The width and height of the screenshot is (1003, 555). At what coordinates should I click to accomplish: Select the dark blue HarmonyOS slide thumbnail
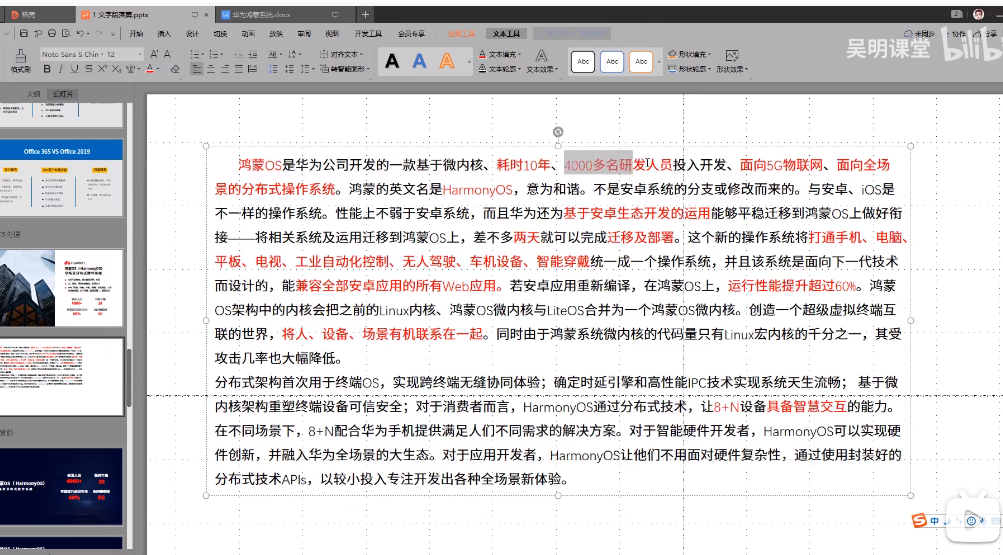click(61, 487)
